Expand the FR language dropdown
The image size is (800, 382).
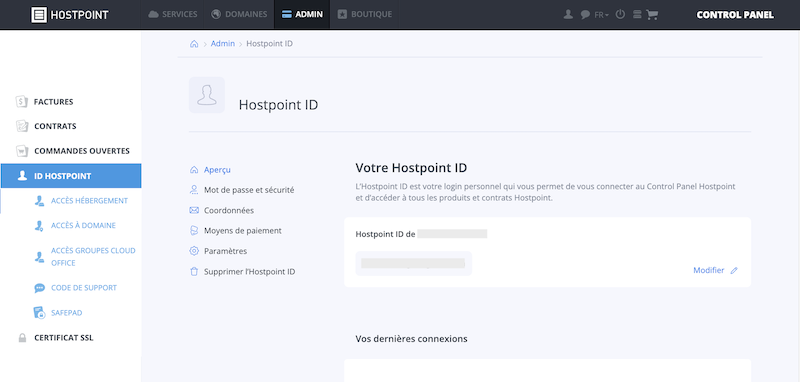coord(602,15)
